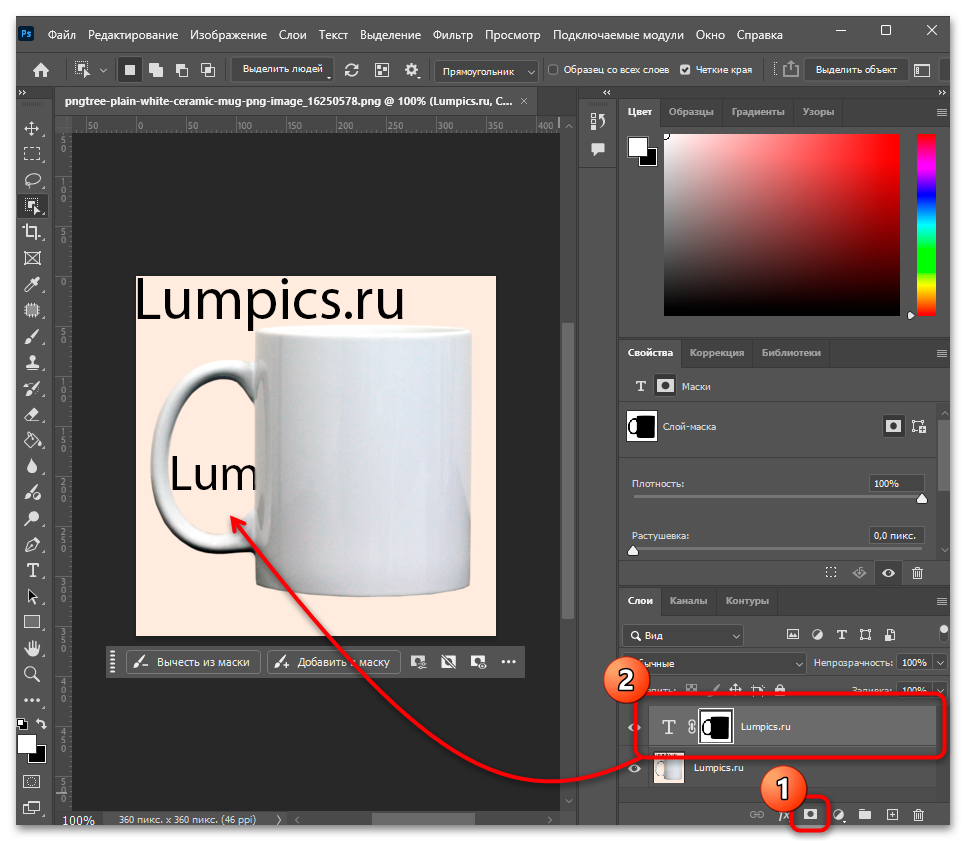The height and width of the screenshot is (841, 966).
Task: Select the Zoom tool
Action: click(32, 674)
